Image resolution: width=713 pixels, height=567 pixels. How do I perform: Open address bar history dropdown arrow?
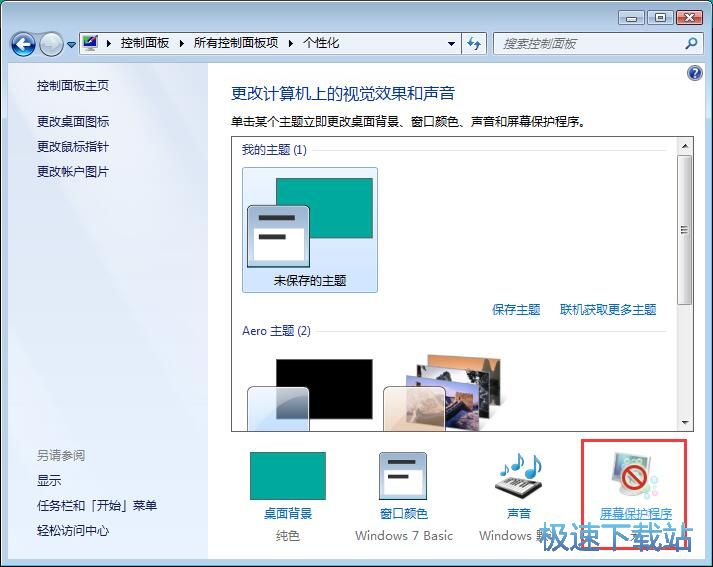point(451,44)
